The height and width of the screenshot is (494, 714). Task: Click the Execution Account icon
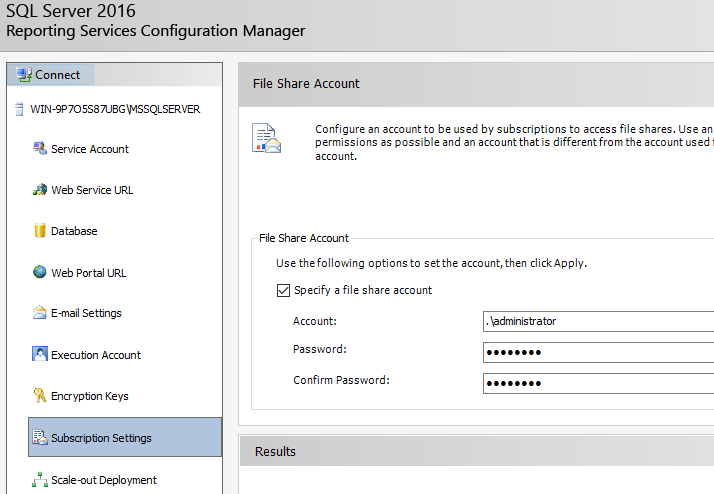pos(40,354)
